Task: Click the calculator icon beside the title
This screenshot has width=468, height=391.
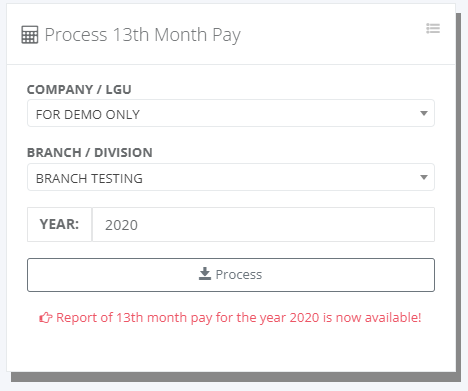Action: [x=30, y=35]
